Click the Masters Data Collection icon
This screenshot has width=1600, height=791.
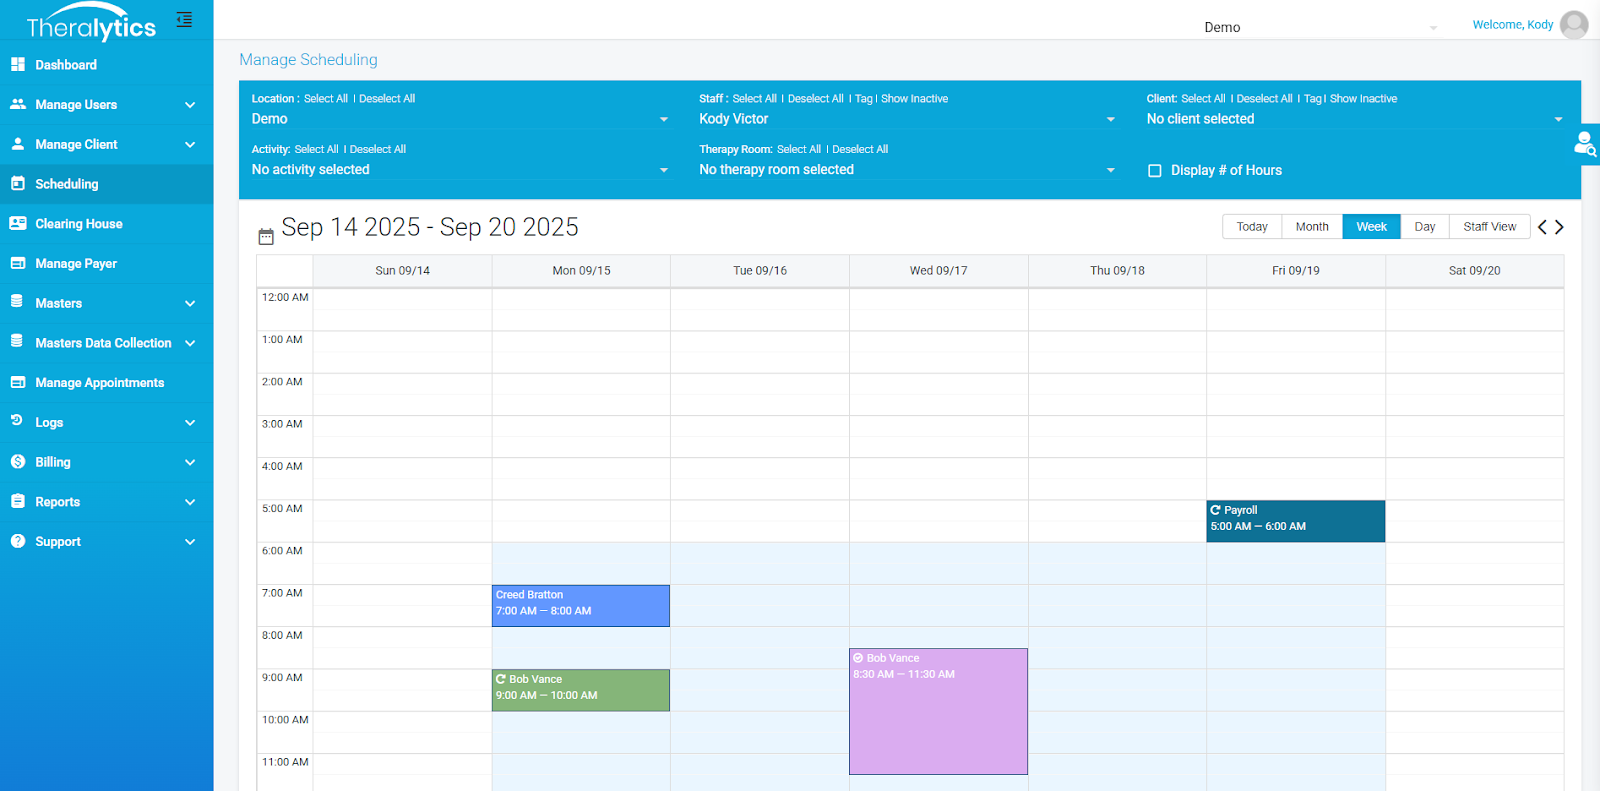click(17, 341)
